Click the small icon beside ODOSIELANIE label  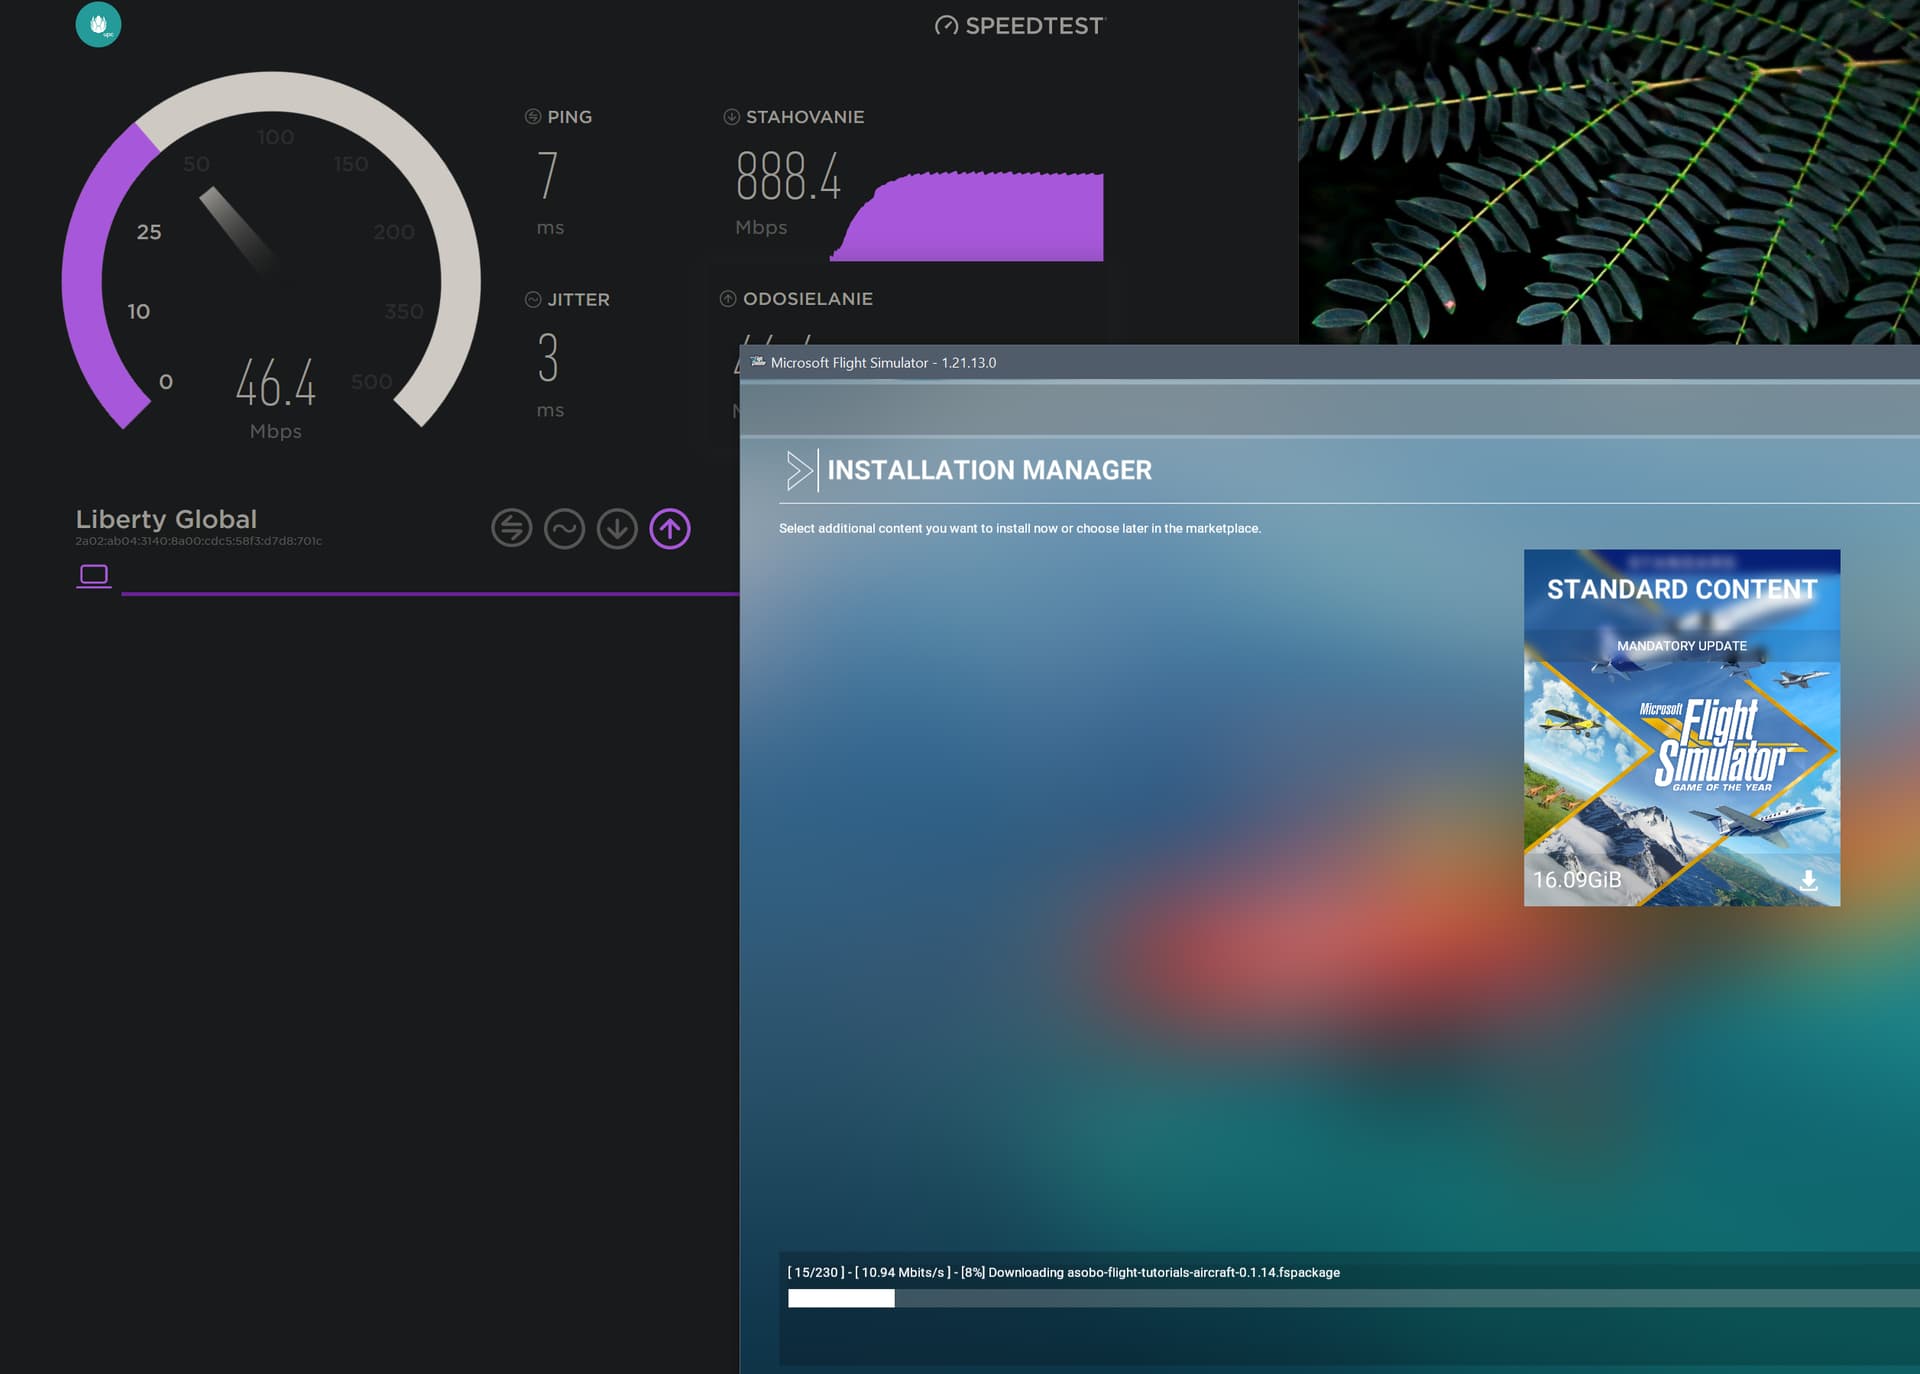728,299
